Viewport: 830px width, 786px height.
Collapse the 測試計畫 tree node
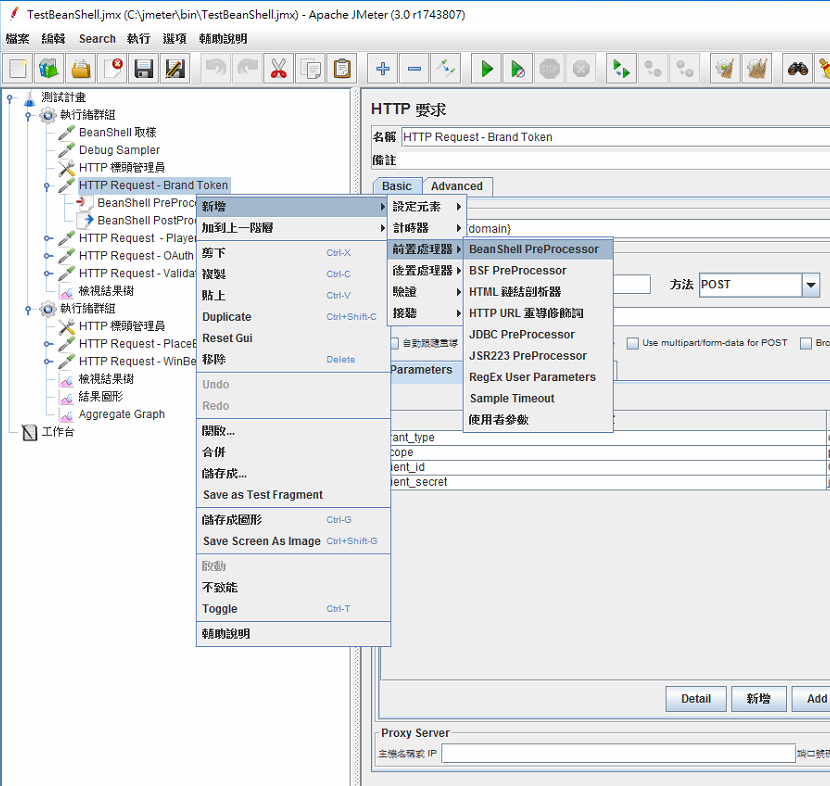tap(10, 97)
